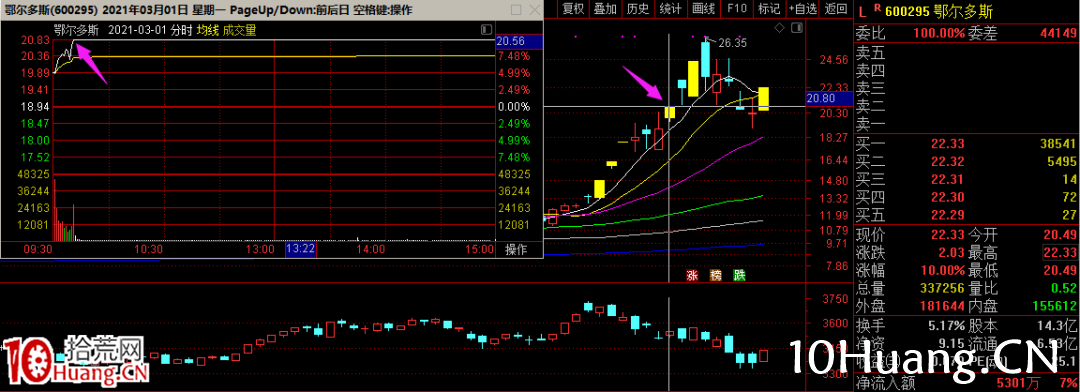The image size is (1080, 392).
Task: Open the 叠加 overlay option
Action: point(605,8)
